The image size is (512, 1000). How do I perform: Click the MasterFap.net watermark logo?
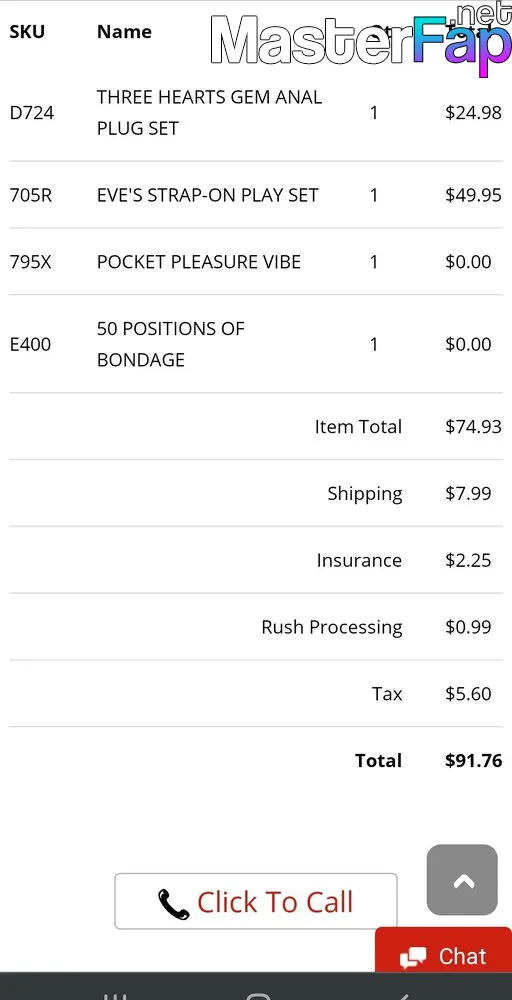(x=361, y=40)
